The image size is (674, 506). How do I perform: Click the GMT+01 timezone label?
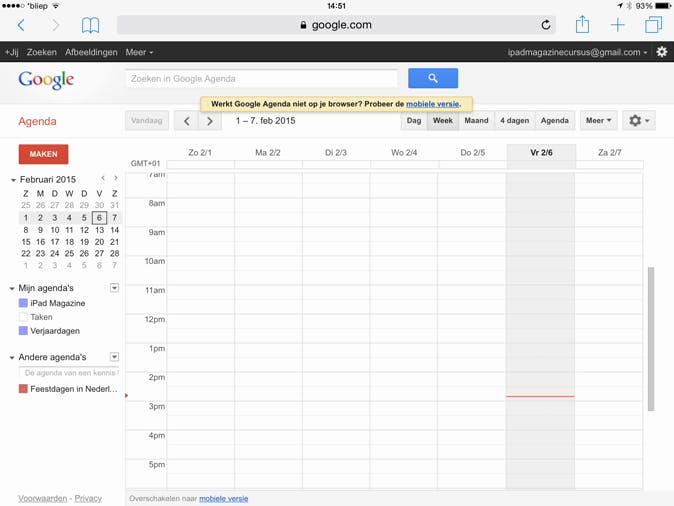click(145, 163)
